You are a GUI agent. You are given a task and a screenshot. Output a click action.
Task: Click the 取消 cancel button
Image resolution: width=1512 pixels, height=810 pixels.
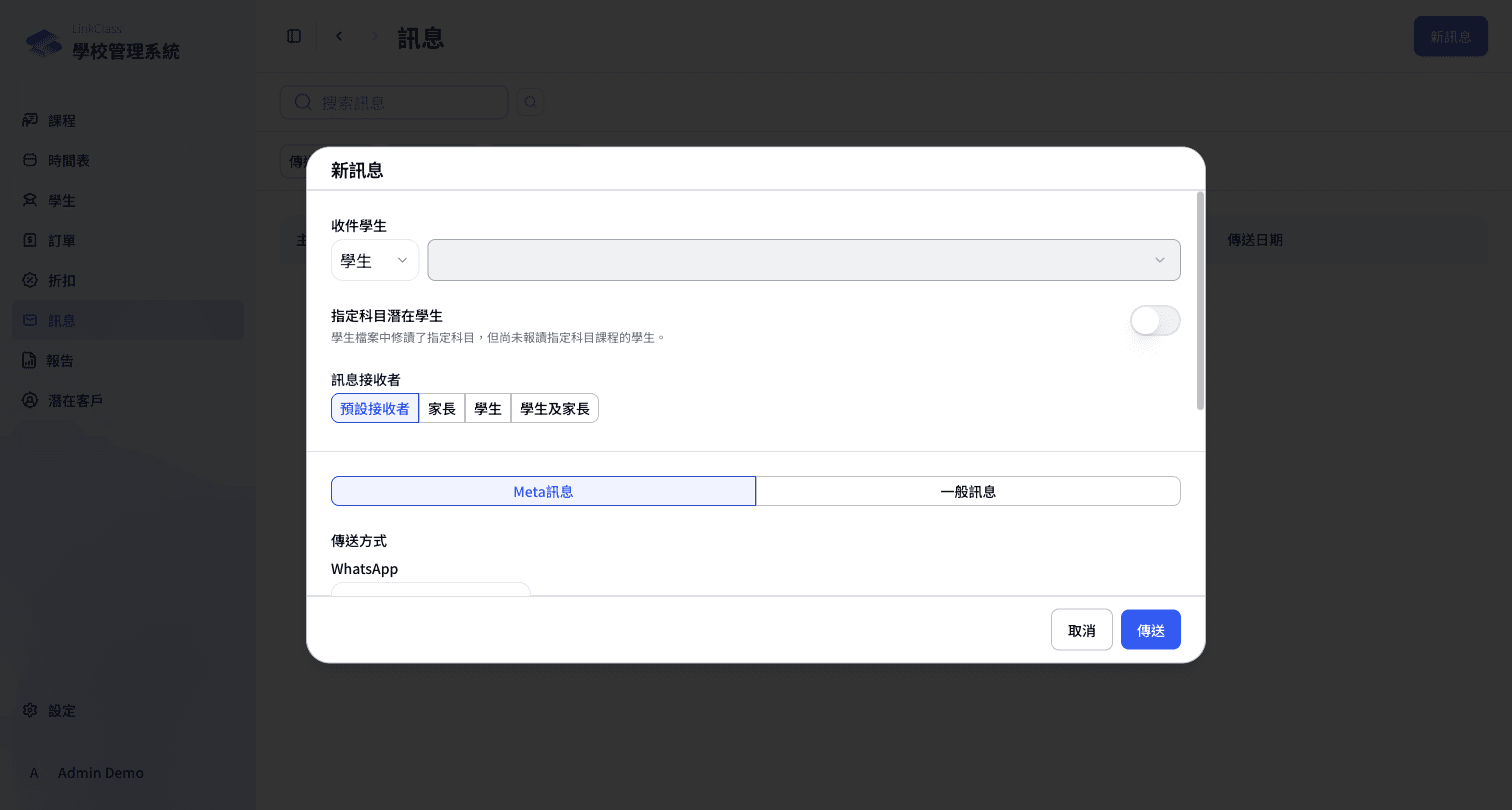(x=1082, y=630)
